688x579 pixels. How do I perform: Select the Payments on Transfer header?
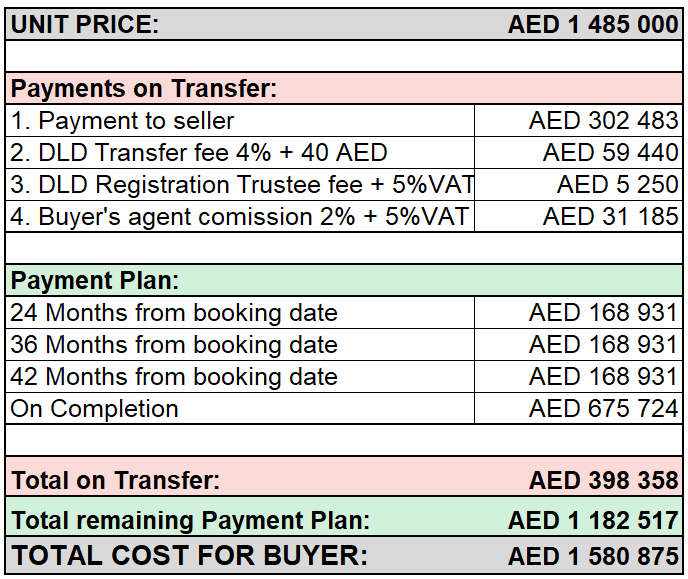click(344, 89)
